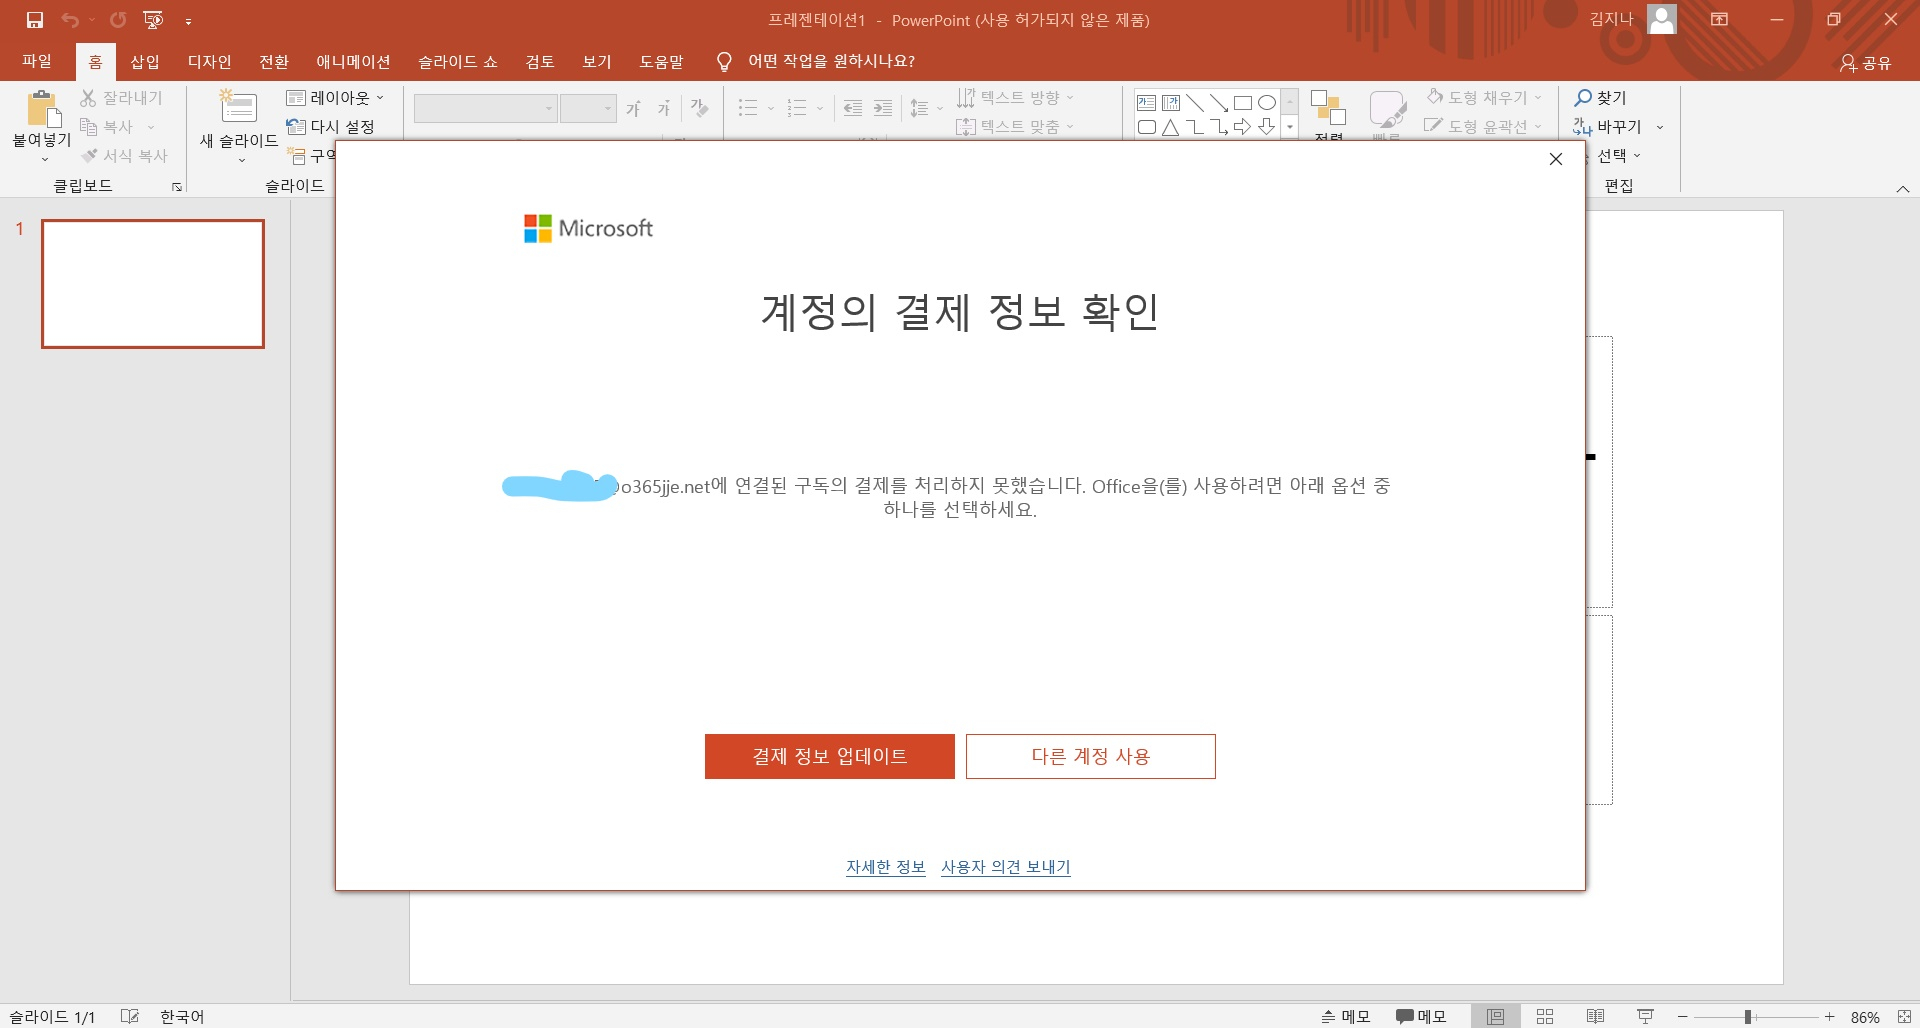Click the increase font size icon

tap(633, 109)
